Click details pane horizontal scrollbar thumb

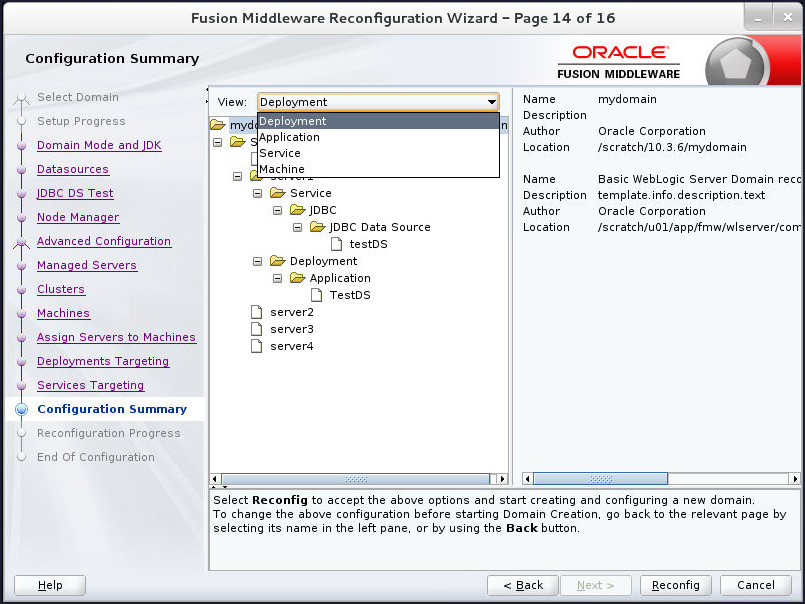tap(600, 479)
